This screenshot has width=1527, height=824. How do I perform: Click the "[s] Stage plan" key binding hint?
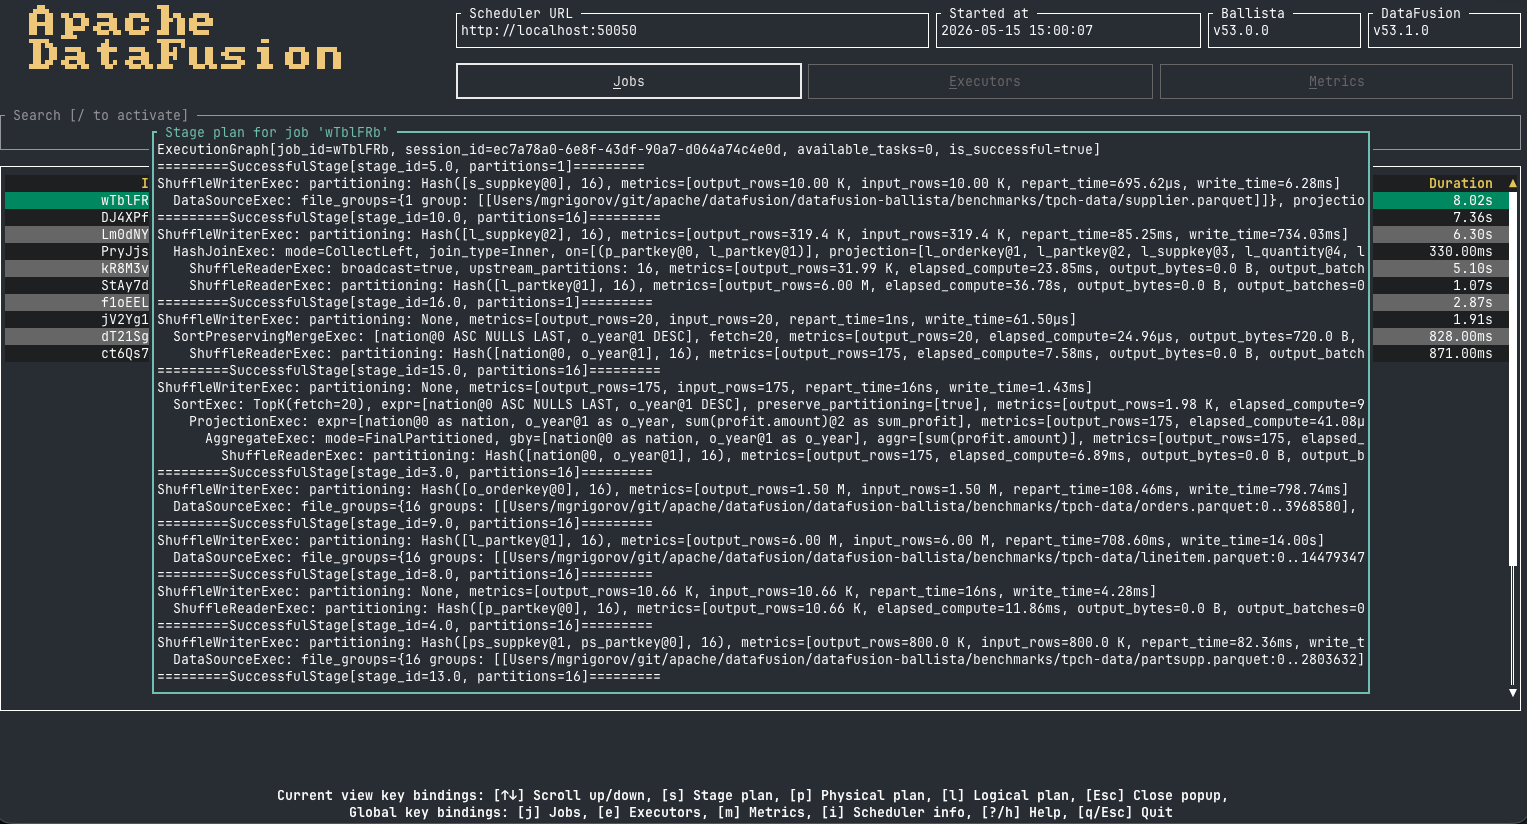point(717,795)
